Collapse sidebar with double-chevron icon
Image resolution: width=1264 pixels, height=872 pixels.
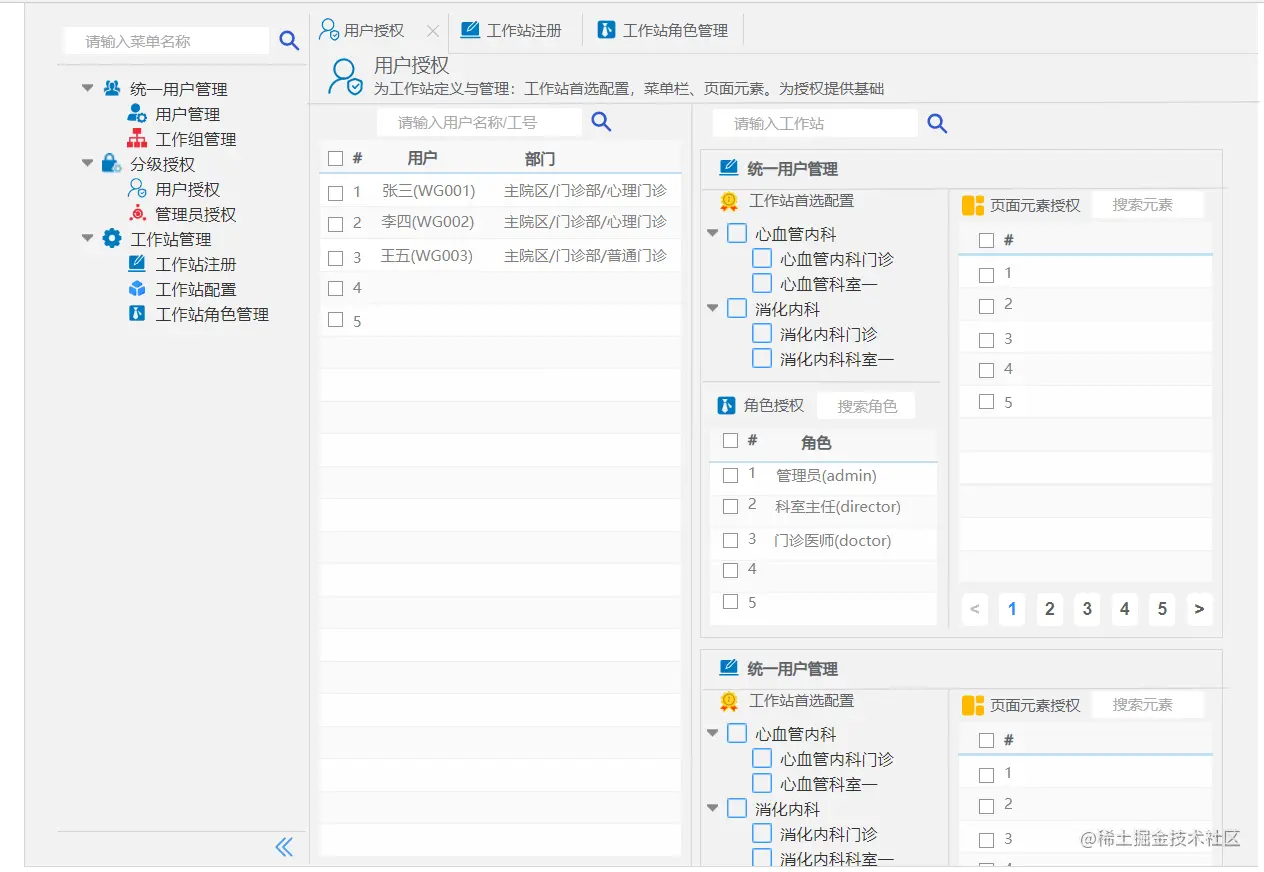pos(284,847)
